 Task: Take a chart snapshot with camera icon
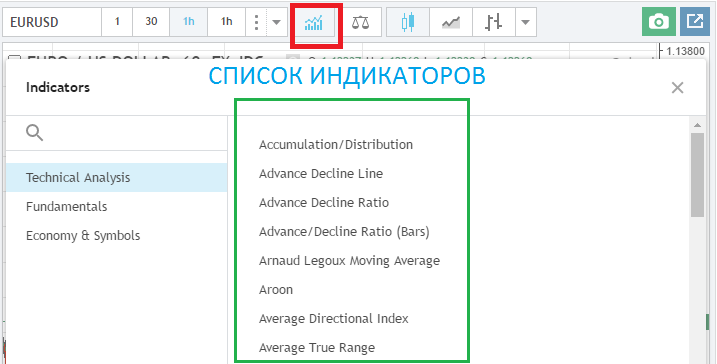tap(658, 21)
